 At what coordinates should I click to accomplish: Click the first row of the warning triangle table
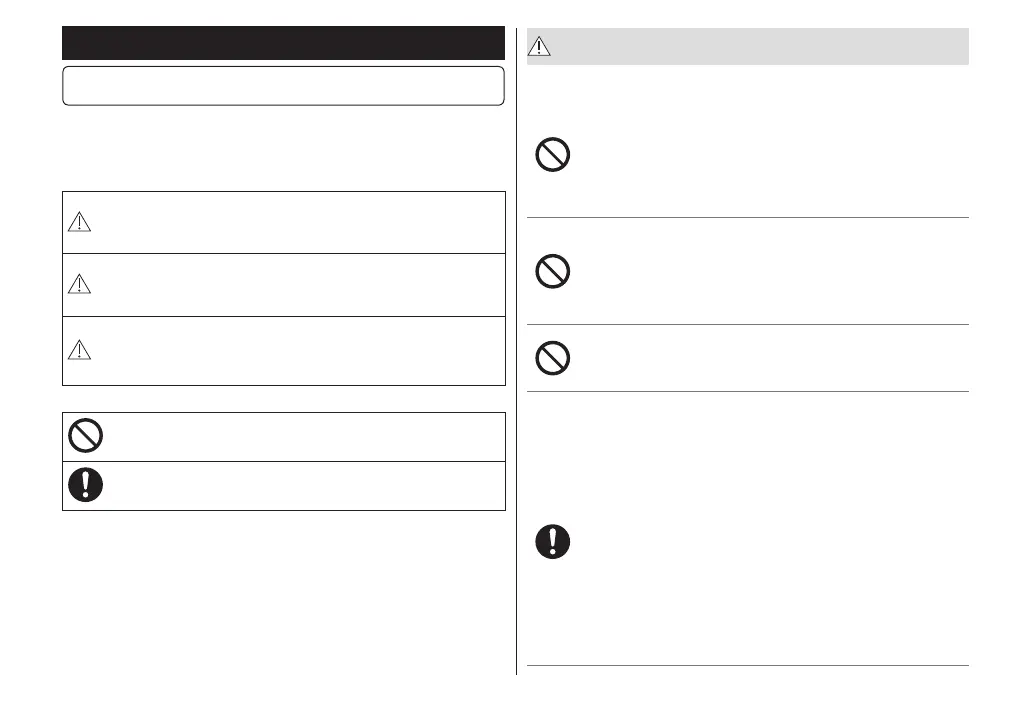(x=300, y=223)
